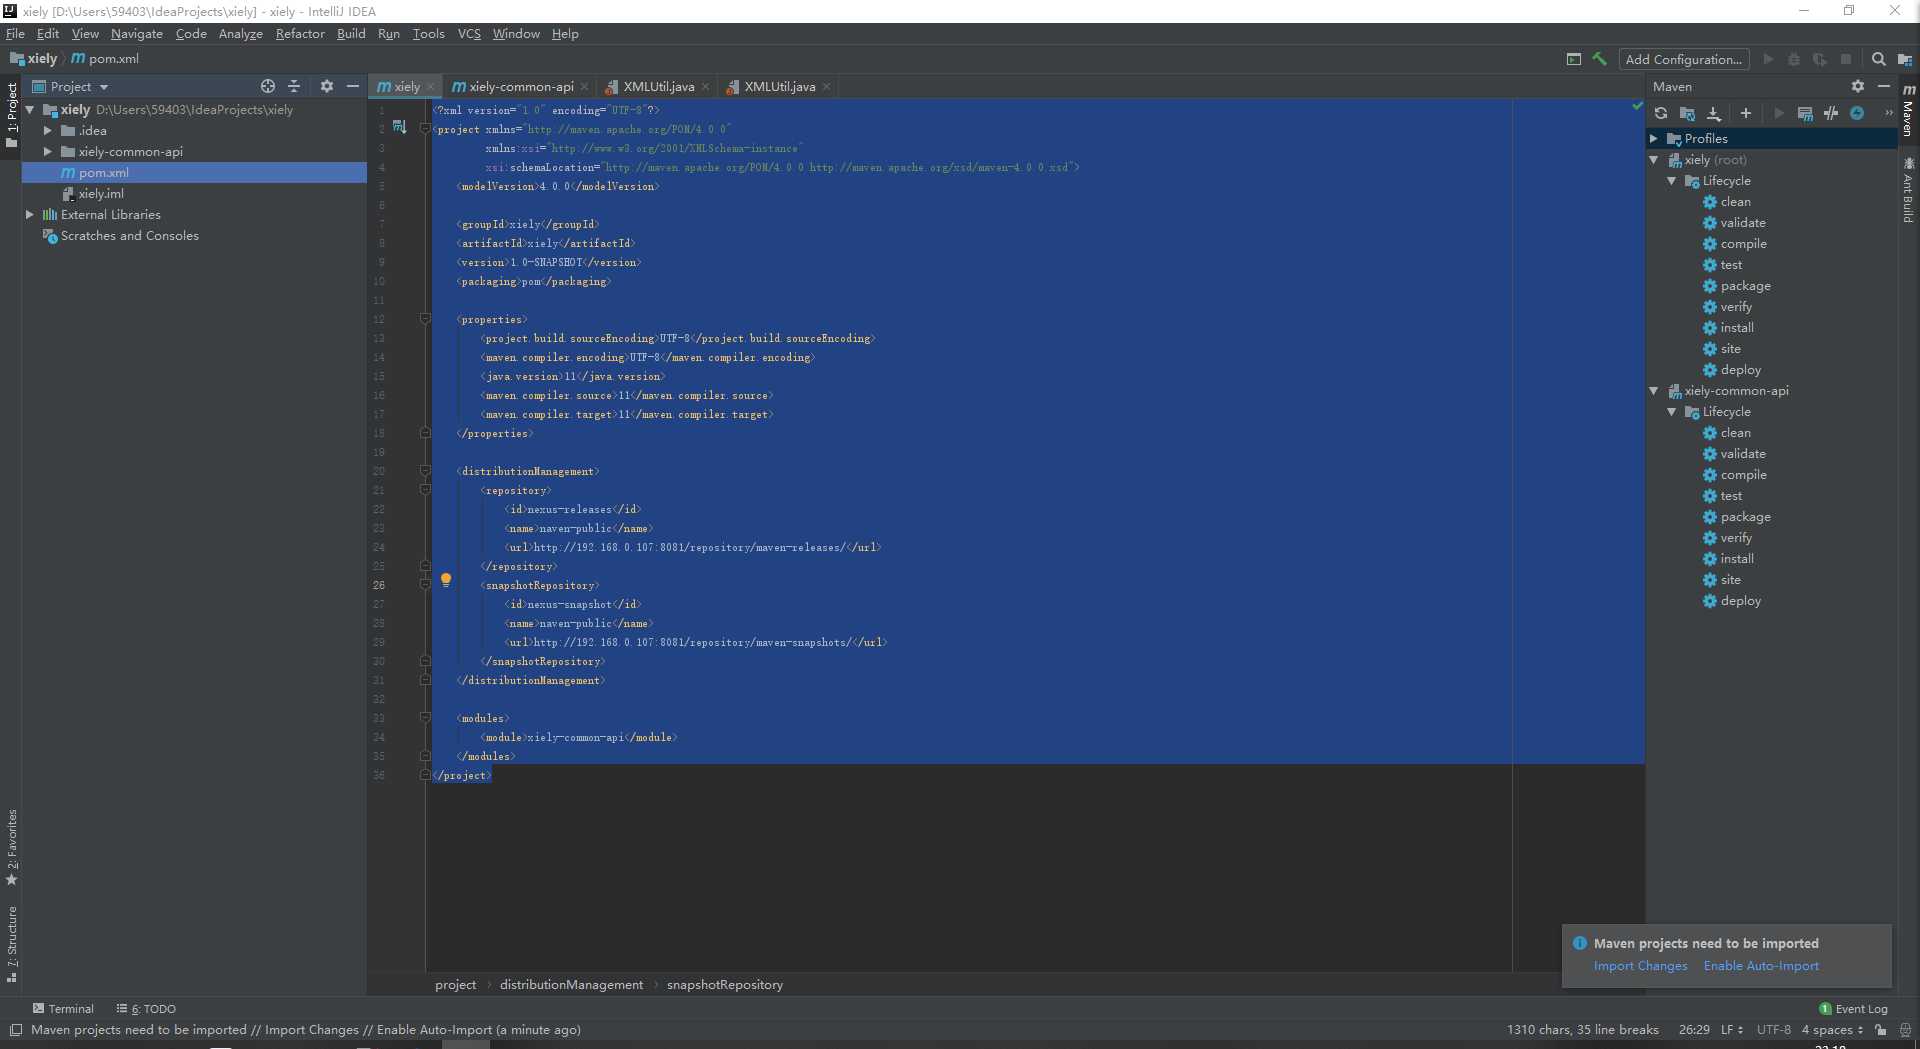Click the intention lightbulb on line 26

coord(446,580)
